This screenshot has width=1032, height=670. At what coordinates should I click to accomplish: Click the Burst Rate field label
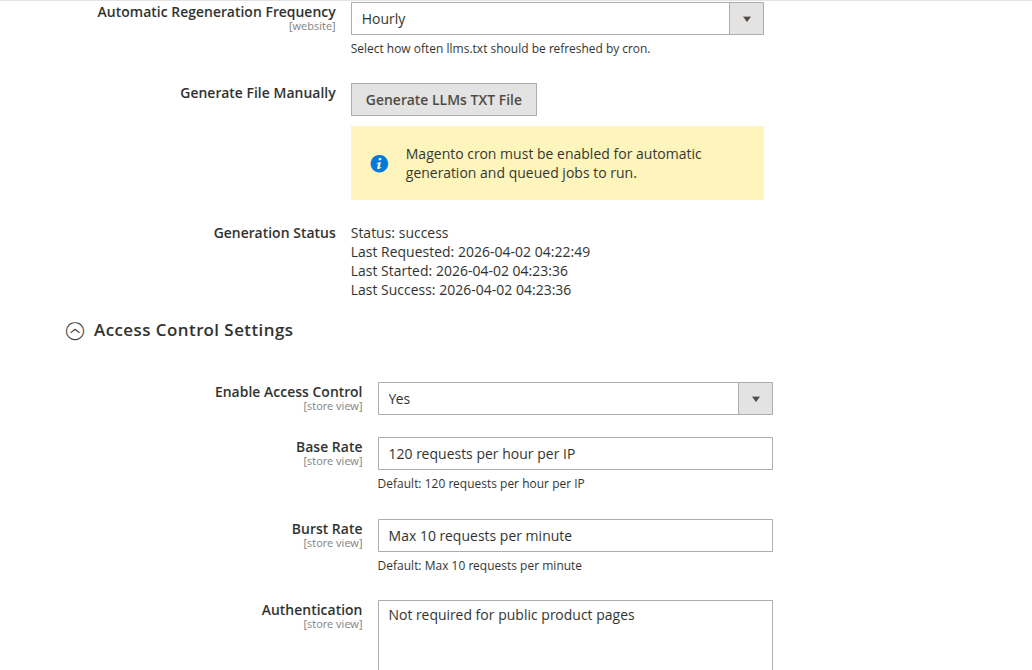pyautogui.click(x=326, y=529)
